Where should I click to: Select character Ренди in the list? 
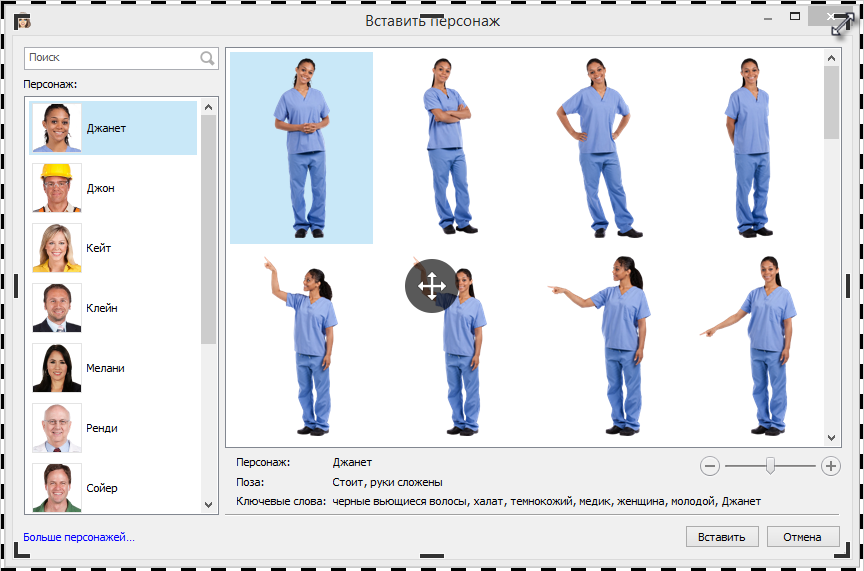[x=113, y=428]
